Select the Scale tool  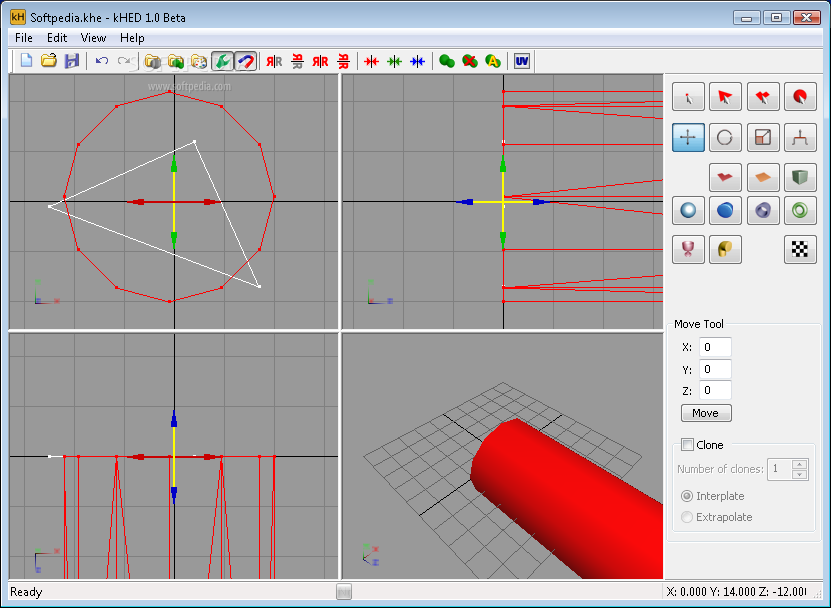(x=763, y=137)
